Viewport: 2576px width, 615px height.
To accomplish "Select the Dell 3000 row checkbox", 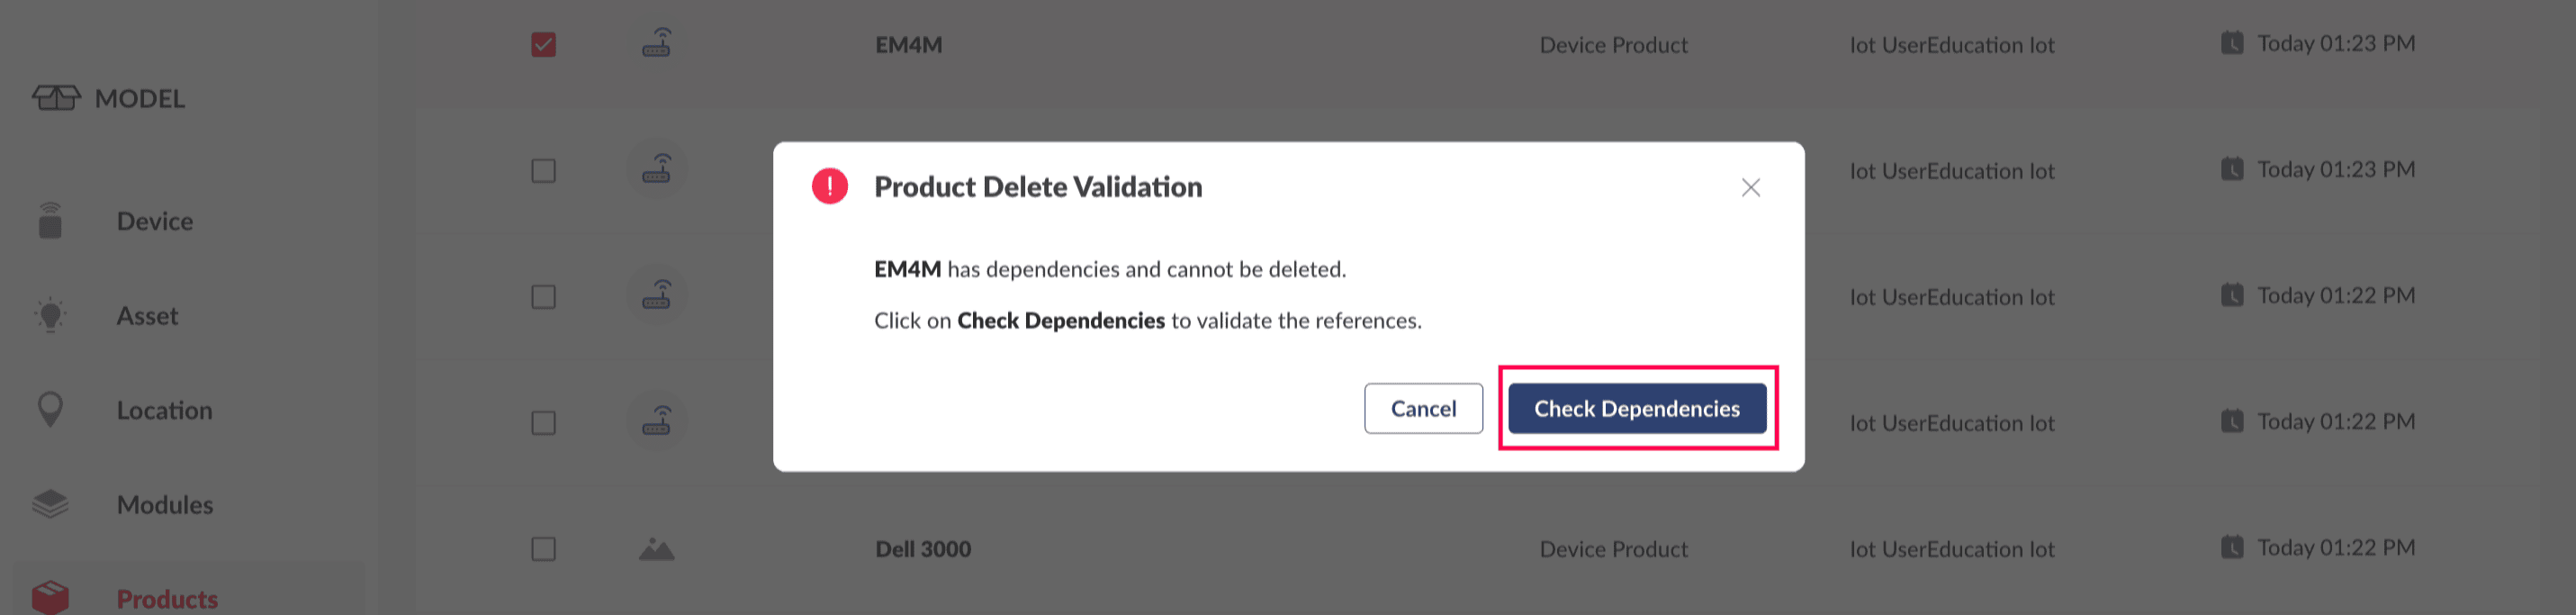I will (543, 549).
